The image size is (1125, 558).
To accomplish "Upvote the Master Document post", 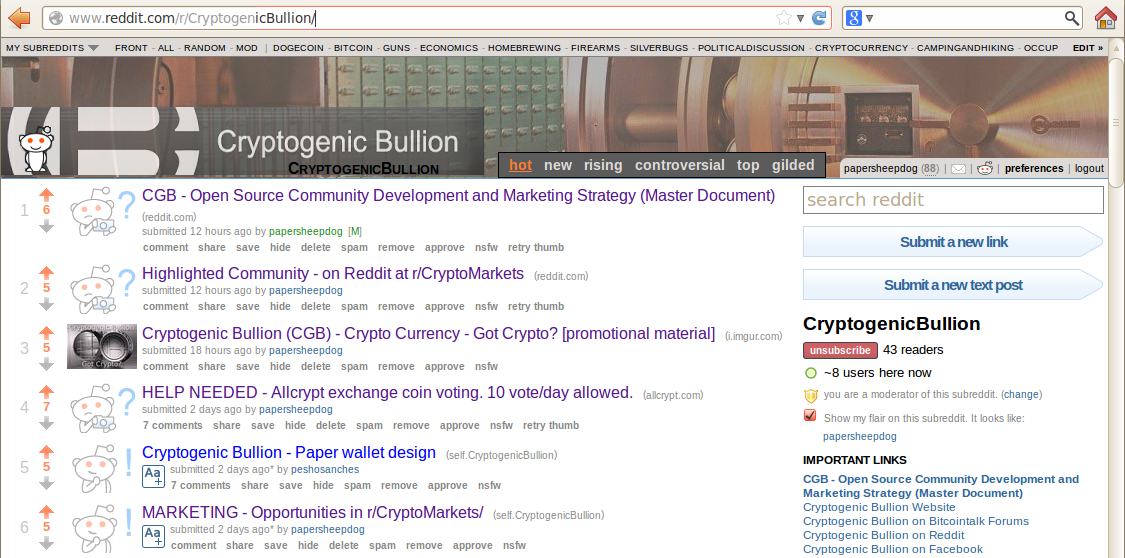I will [x=46, y=194].
